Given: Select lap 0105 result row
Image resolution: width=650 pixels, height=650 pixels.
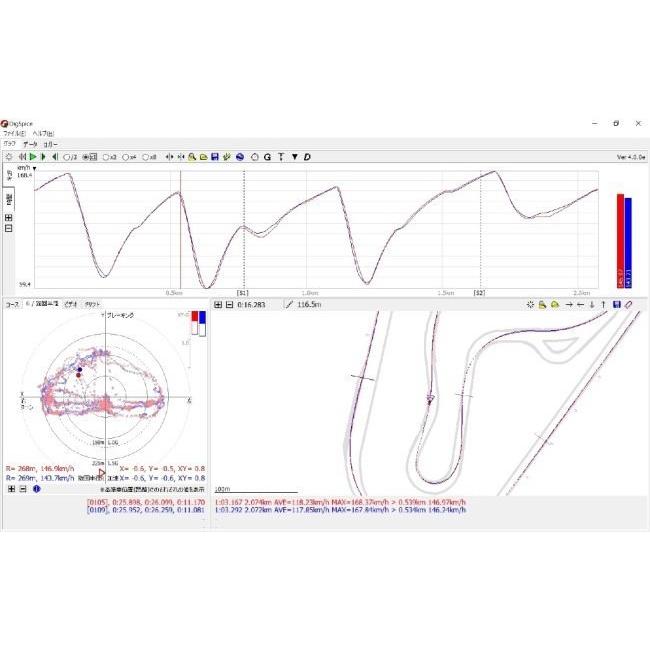Looking at the screenshot, I should [148, 501].
